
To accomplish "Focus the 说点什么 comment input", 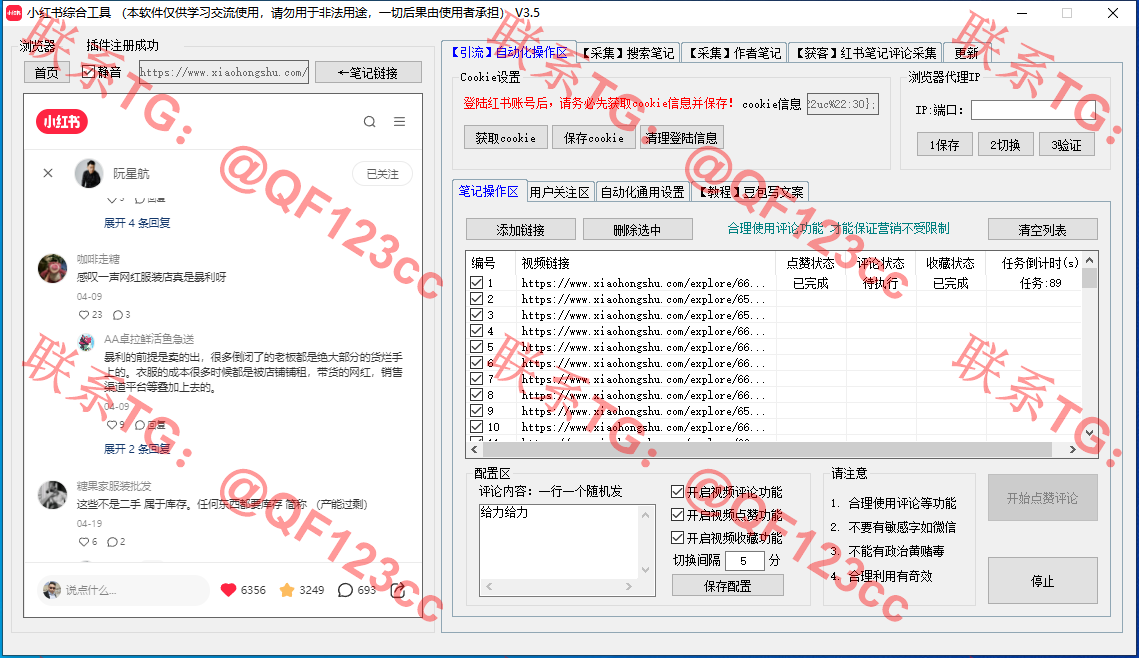I will (x=123, y=590).
